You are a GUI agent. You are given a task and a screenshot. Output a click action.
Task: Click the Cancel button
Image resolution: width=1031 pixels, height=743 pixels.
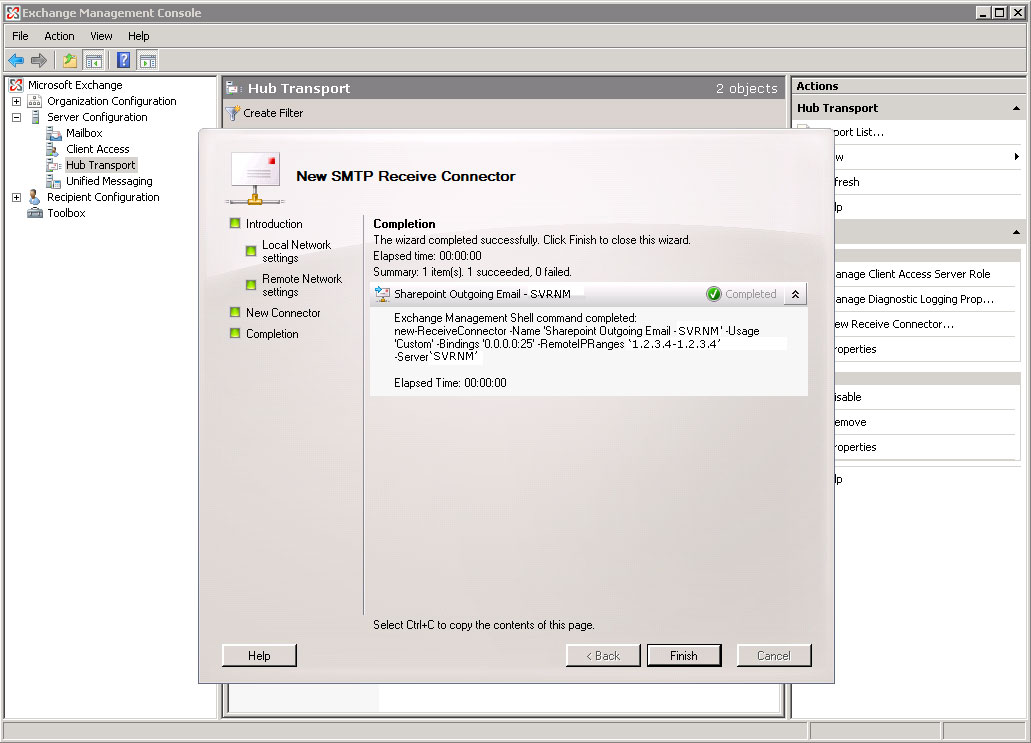774,656
